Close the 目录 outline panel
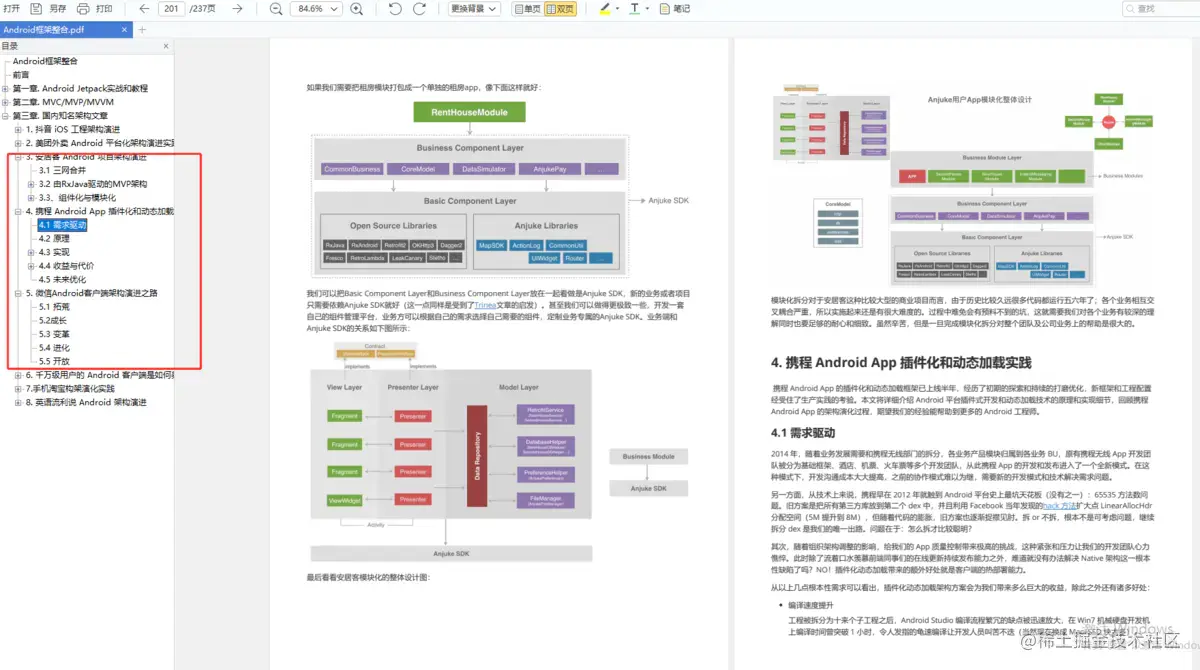The width and height of the screenshot is (1200, 670). pyautogui.click(x=166, y=46)
